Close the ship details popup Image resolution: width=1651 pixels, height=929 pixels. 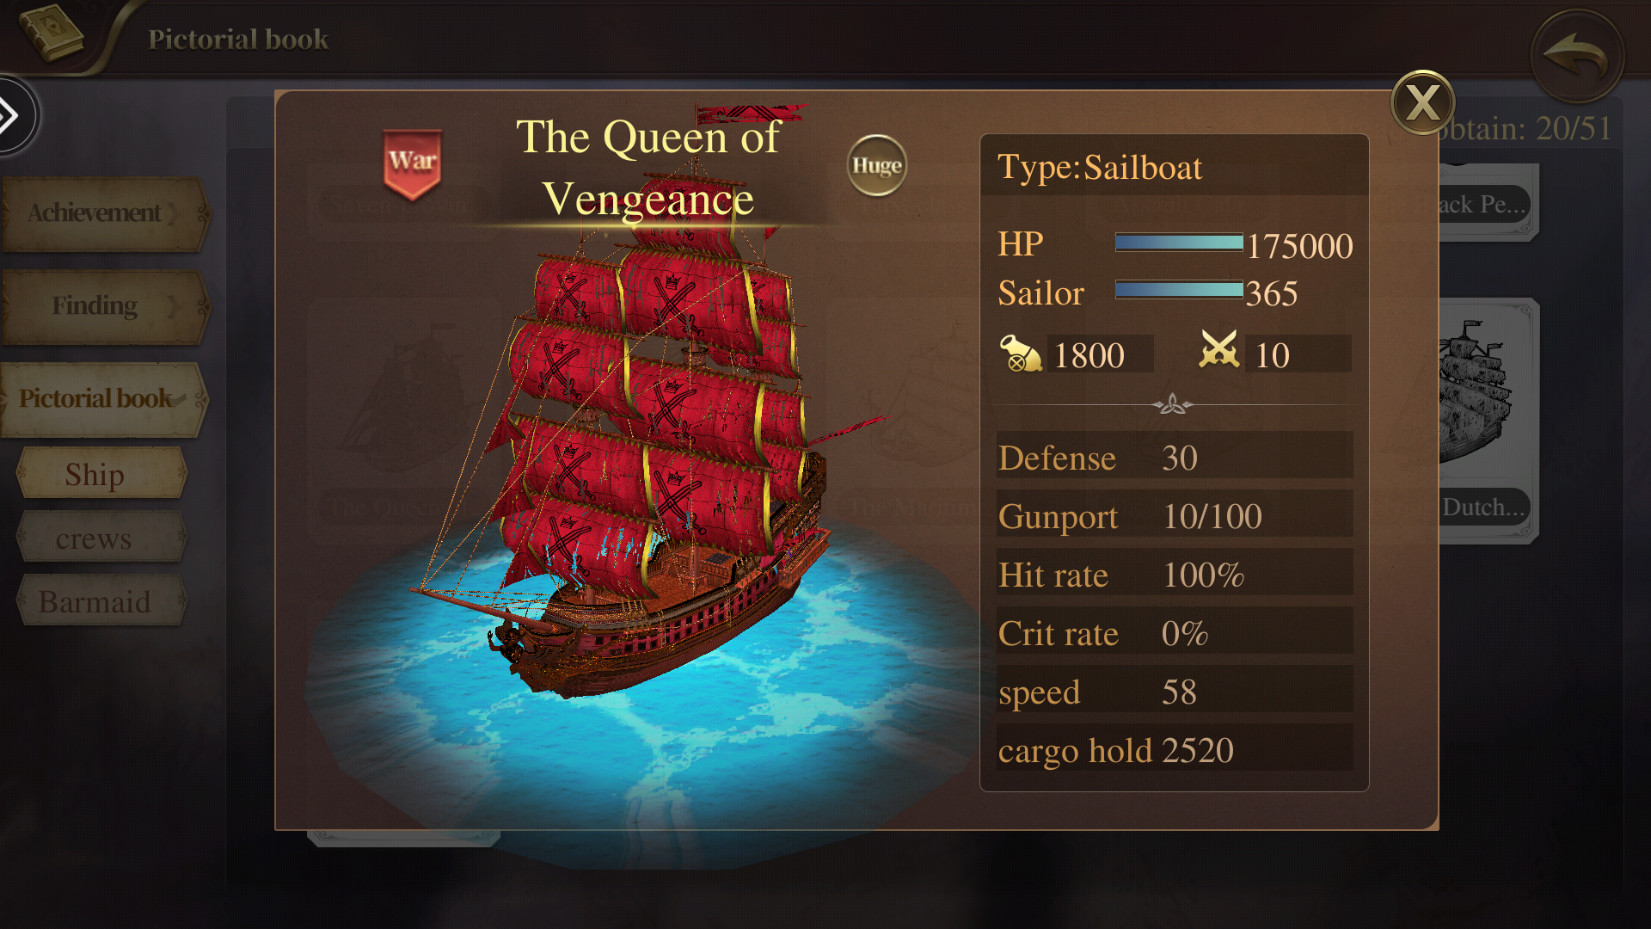click(1422, 102)
